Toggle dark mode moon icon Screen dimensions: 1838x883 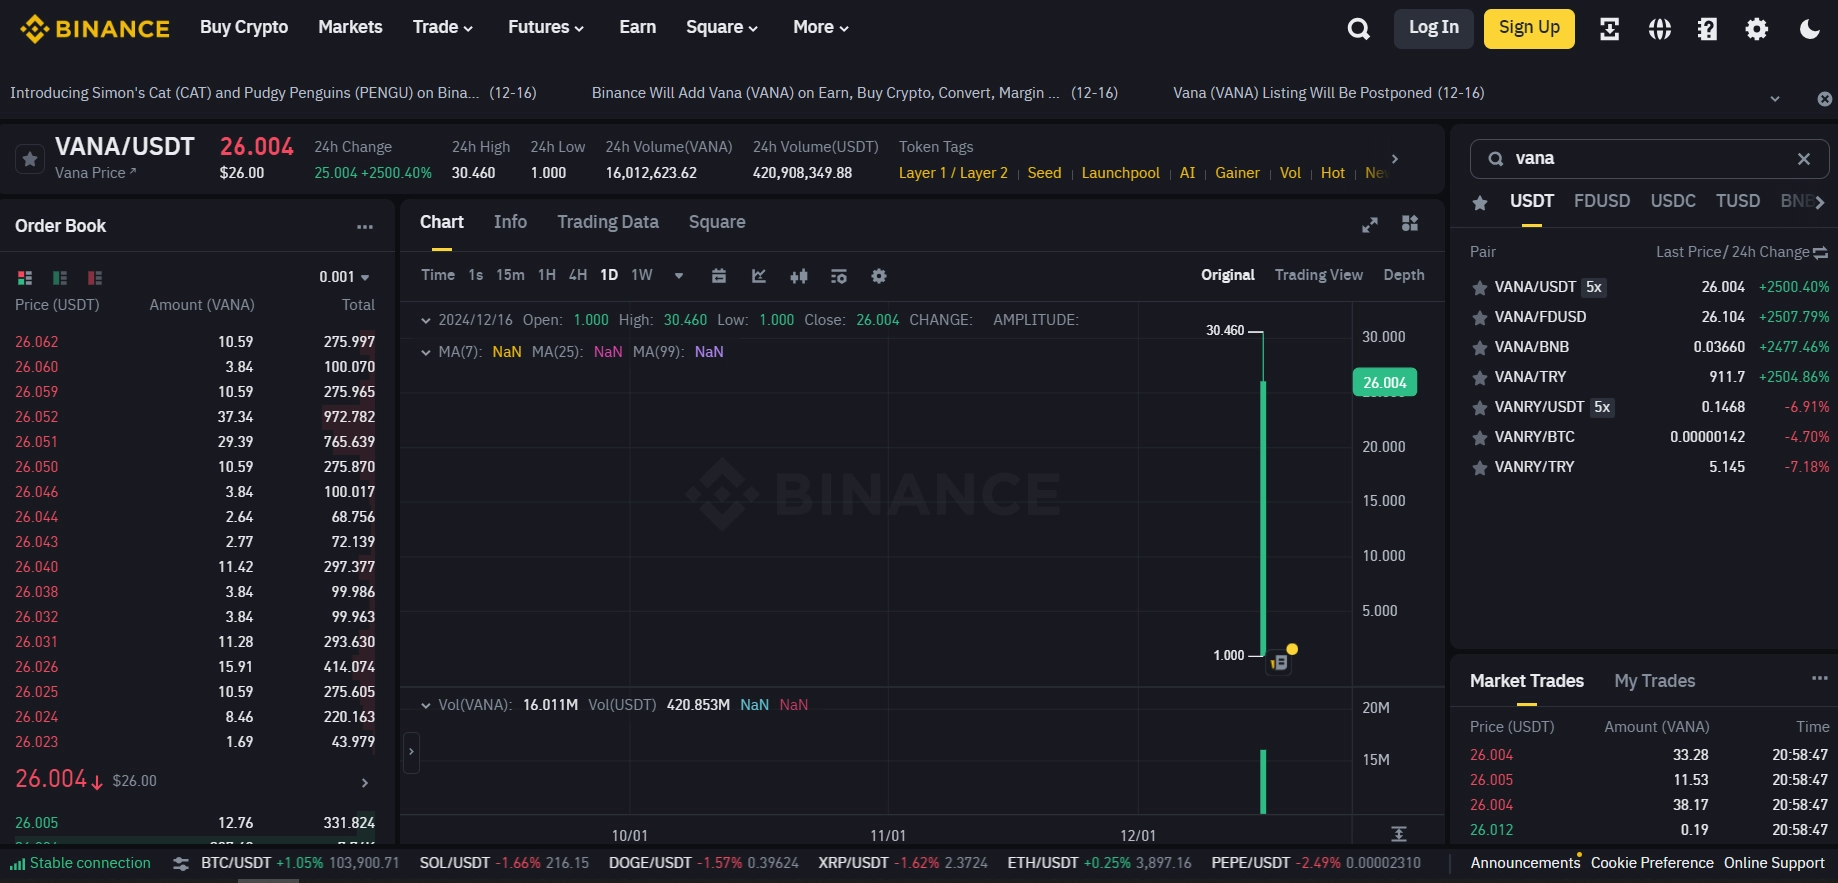[1810, 29]
